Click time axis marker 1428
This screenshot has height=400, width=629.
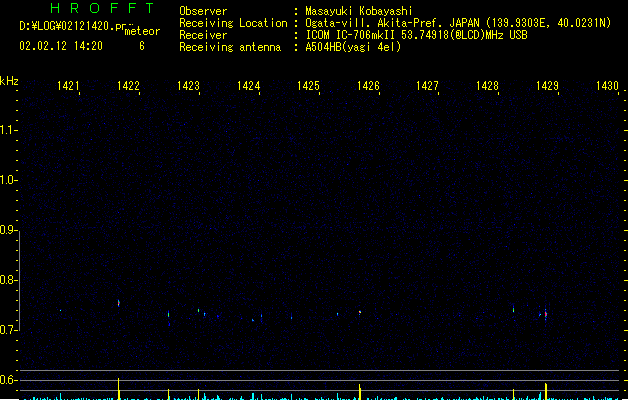(x=487, y=86)
